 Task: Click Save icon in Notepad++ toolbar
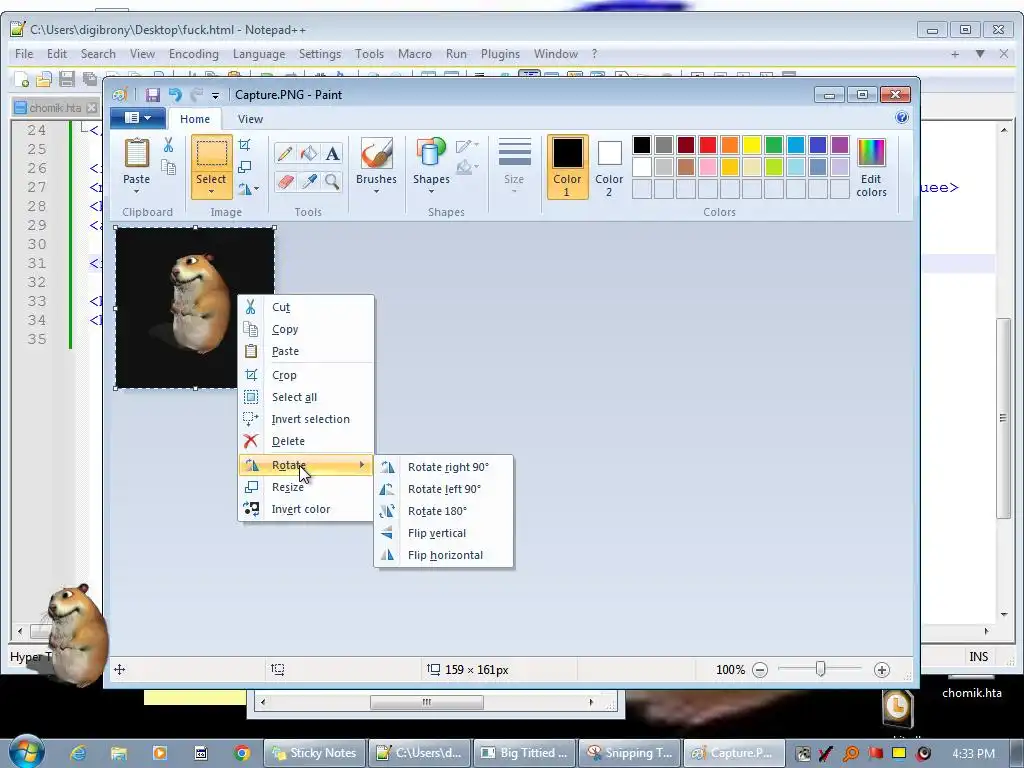[x=66, y=80]
